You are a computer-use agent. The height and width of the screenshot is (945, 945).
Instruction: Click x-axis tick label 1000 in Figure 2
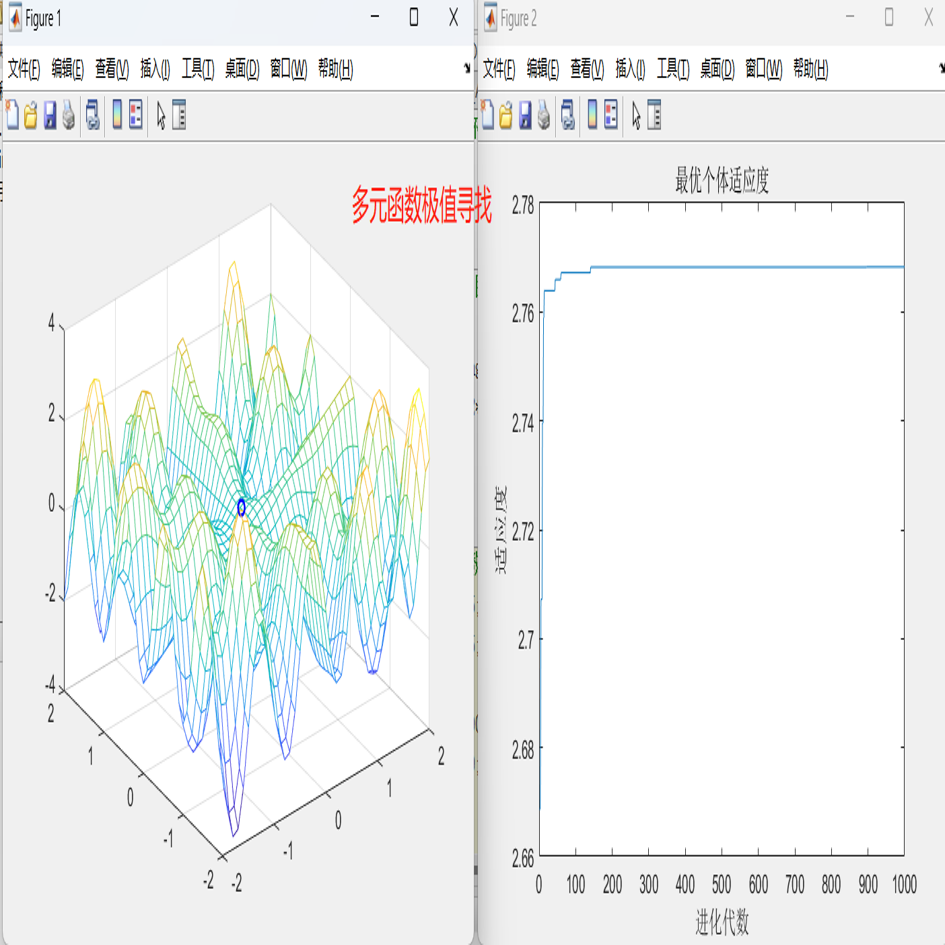(x=904, y=884)
